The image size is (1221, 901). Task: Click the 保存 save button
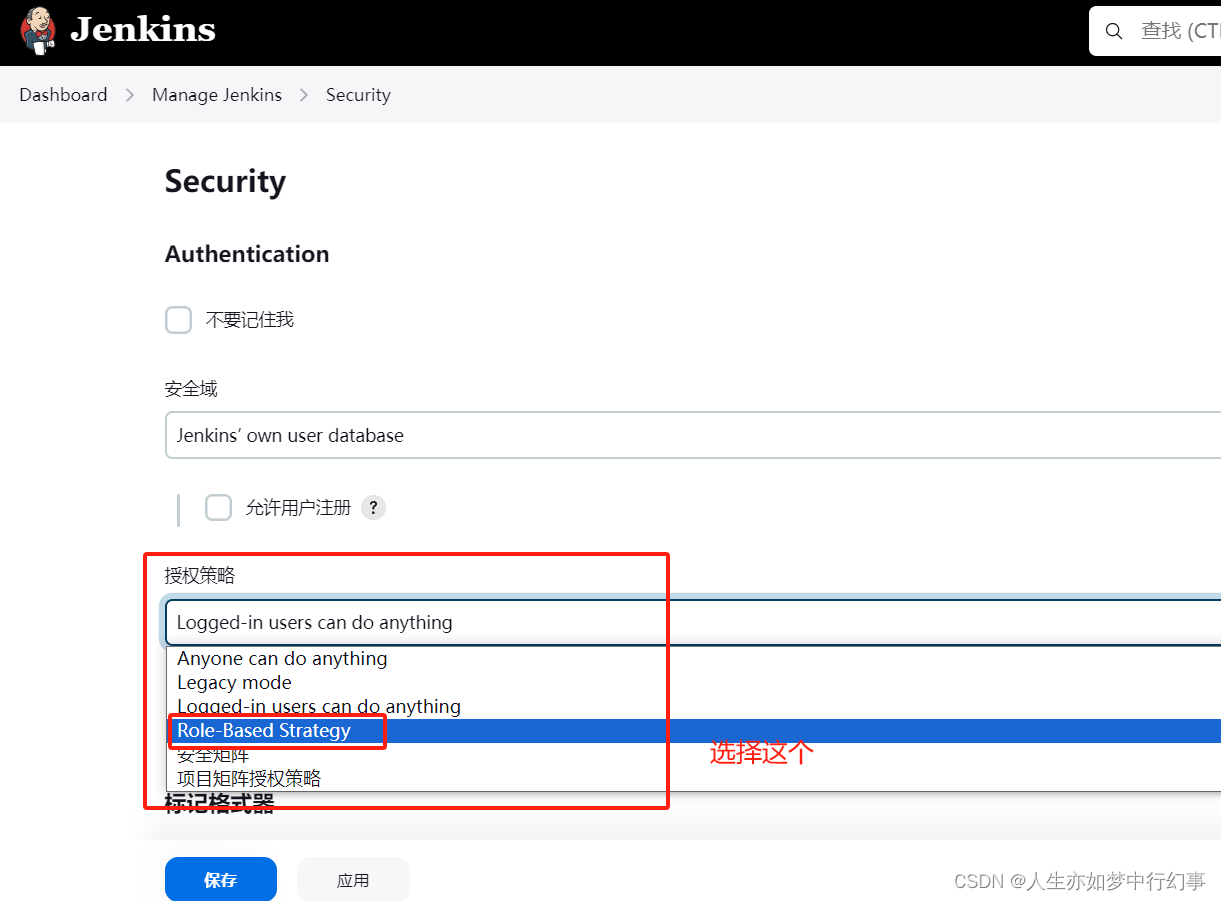pyautogui.click(x=221, y=880)
